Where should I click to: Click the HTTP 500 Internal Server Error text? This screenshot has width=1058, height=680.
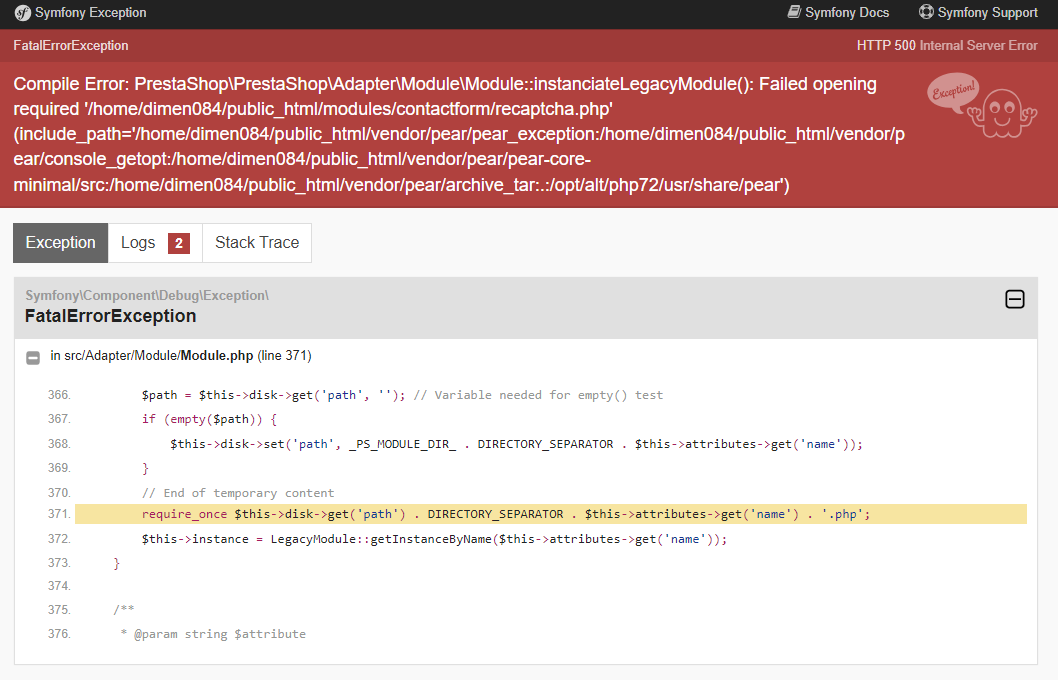947,46
